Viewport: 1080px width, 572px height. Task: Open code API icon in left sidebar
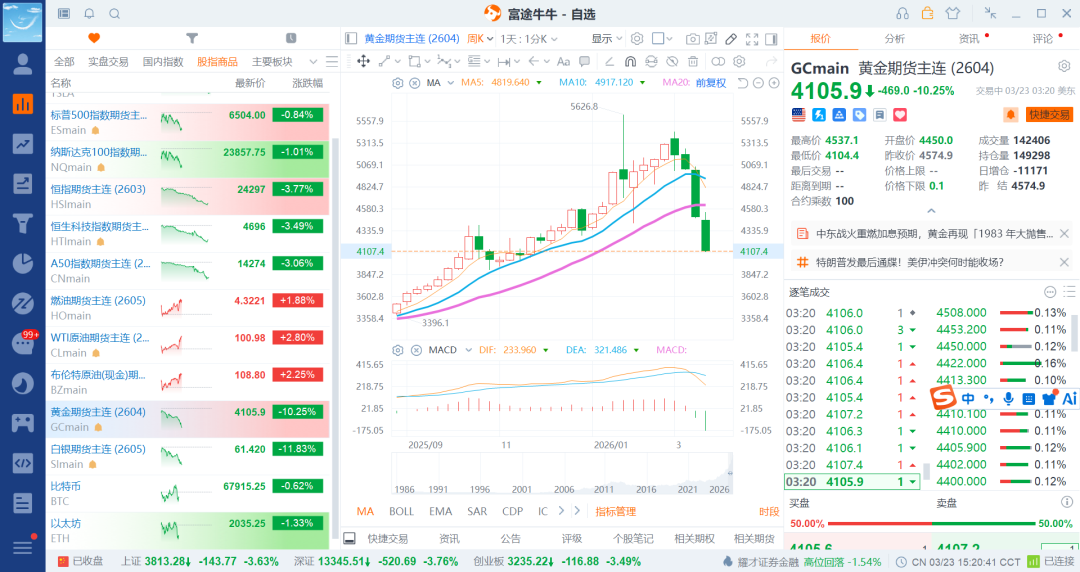click(x=23, y=462)
